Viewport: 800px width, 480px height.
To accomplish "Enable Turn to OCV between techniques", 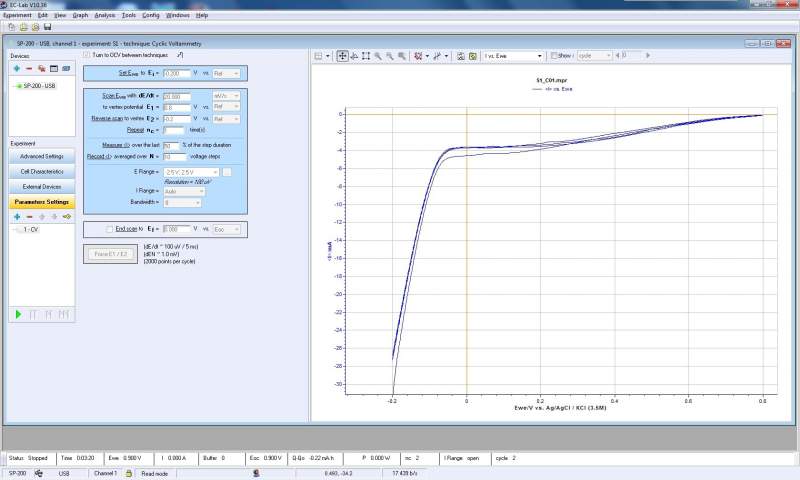I will click(86, 55).
